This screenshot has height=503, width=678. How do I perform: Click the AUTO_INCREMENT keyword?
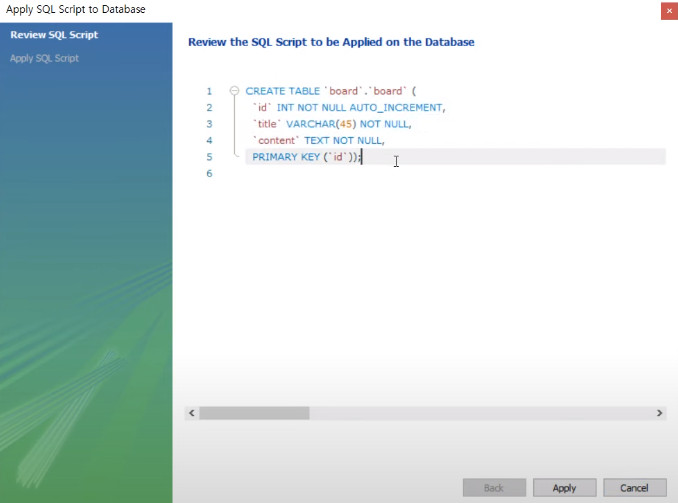click(x=396, y=108)
